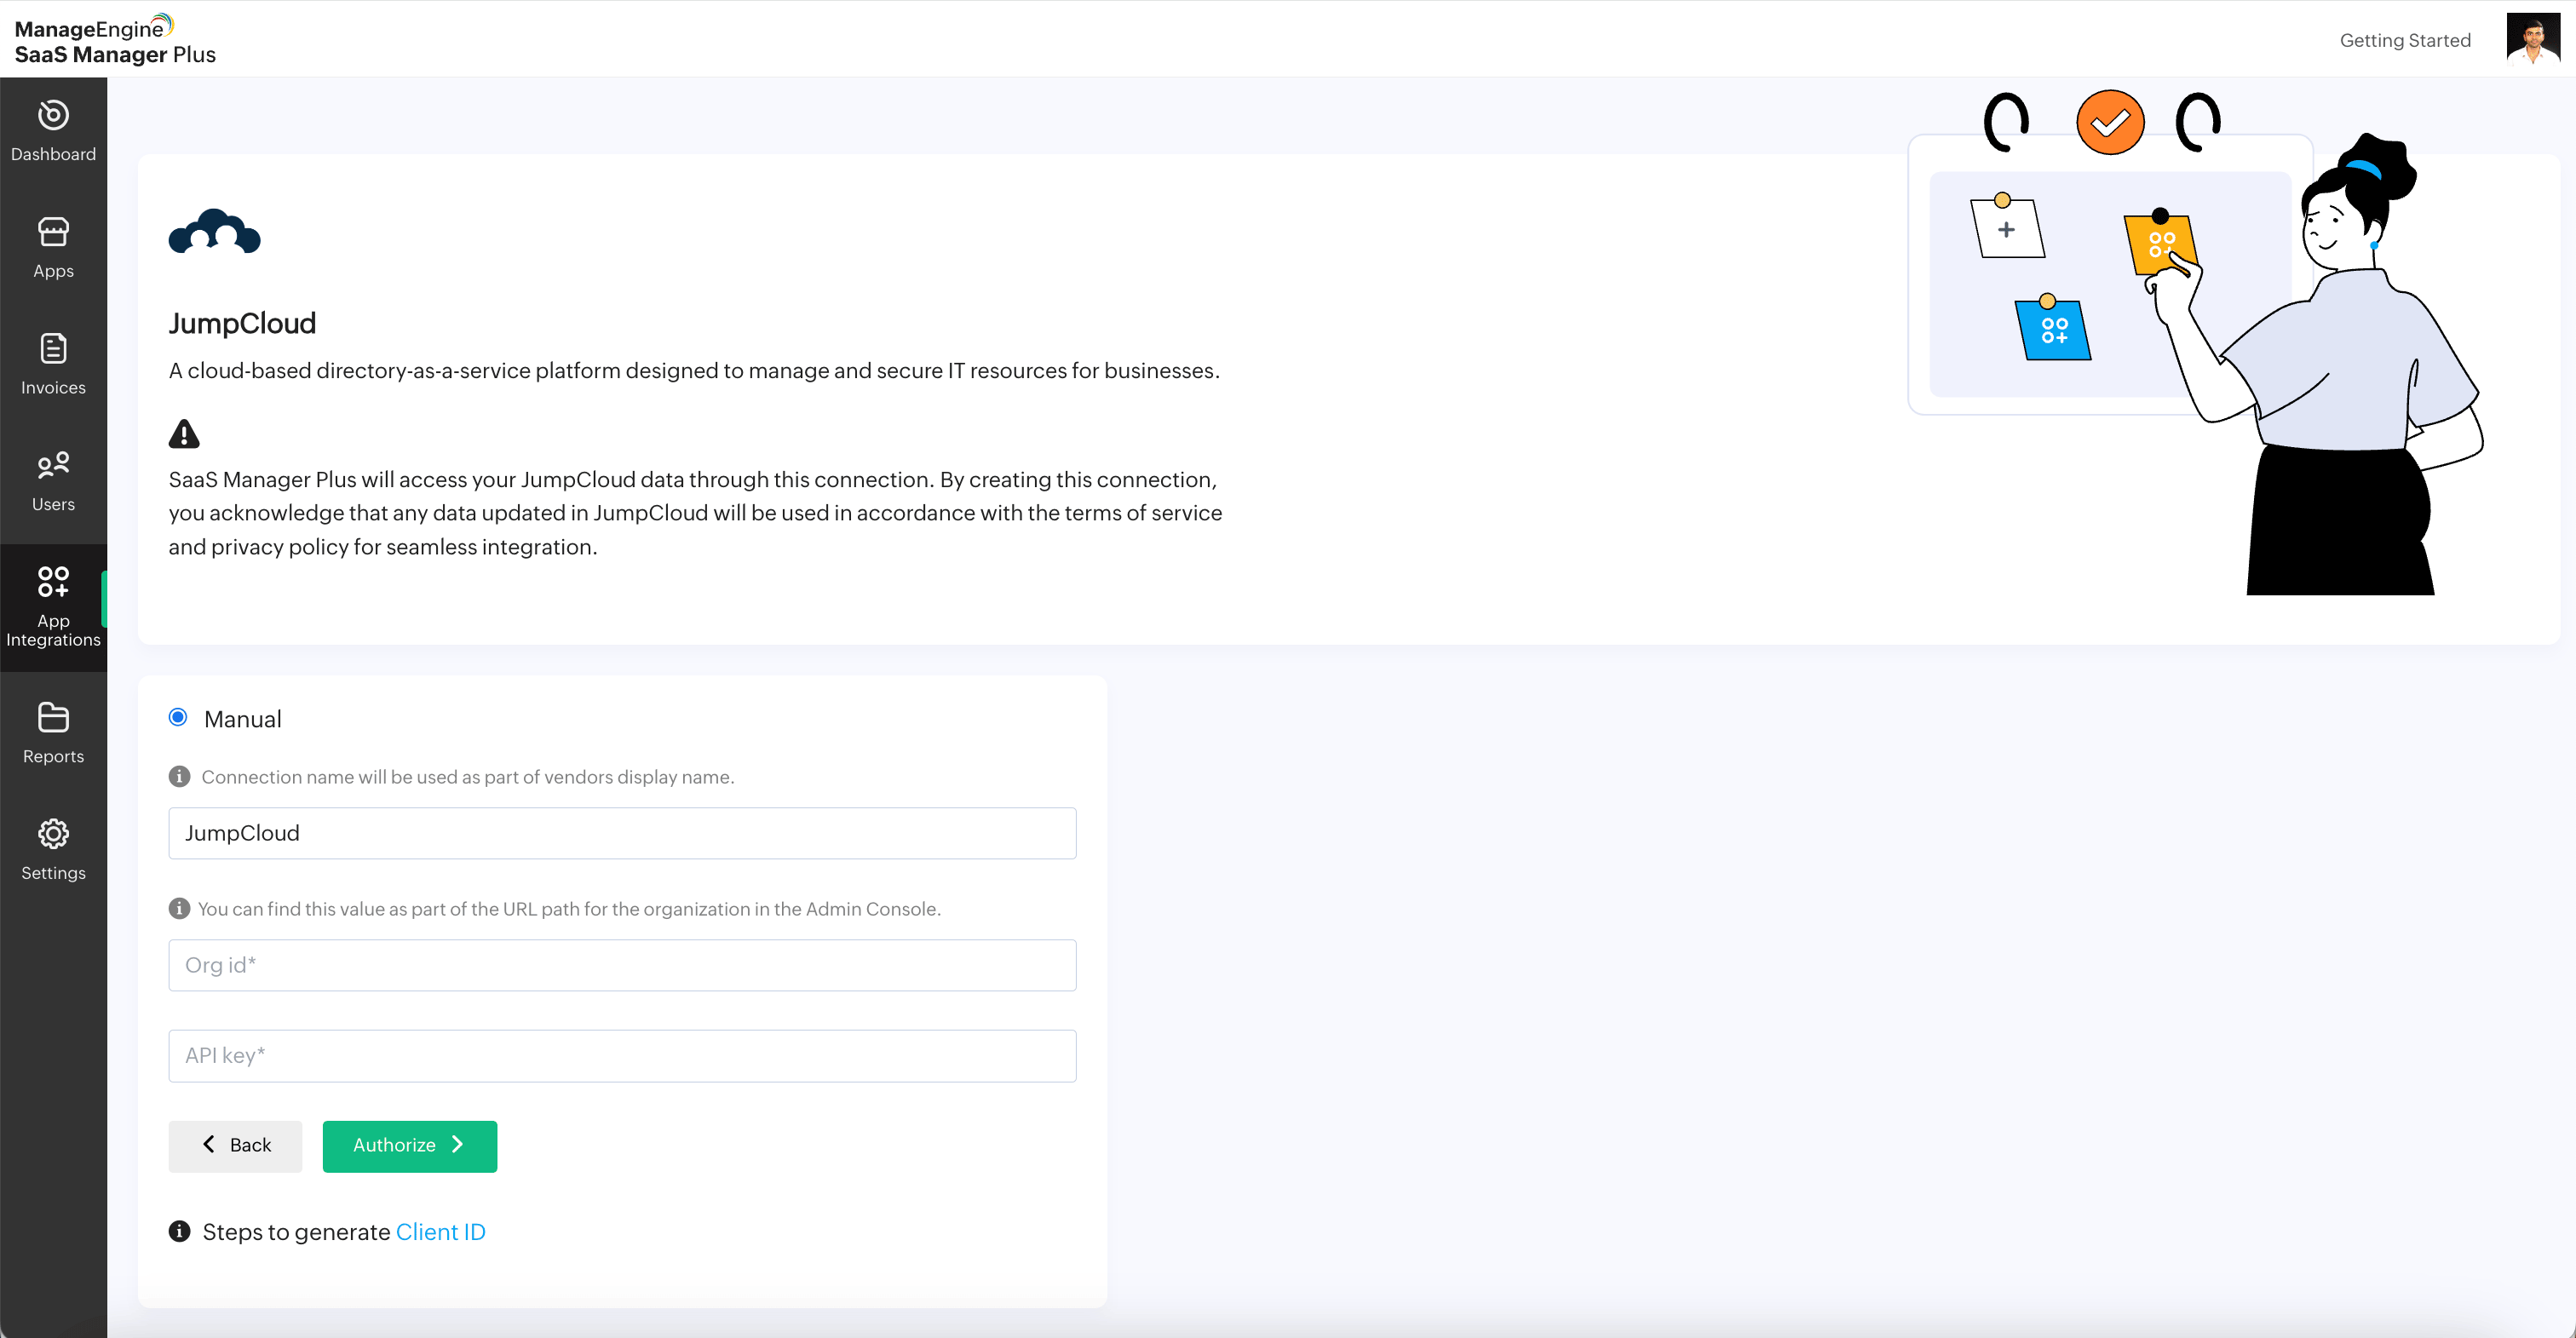Click the JumpCloud cloud logo
2576x1338 pixels.
214,231
